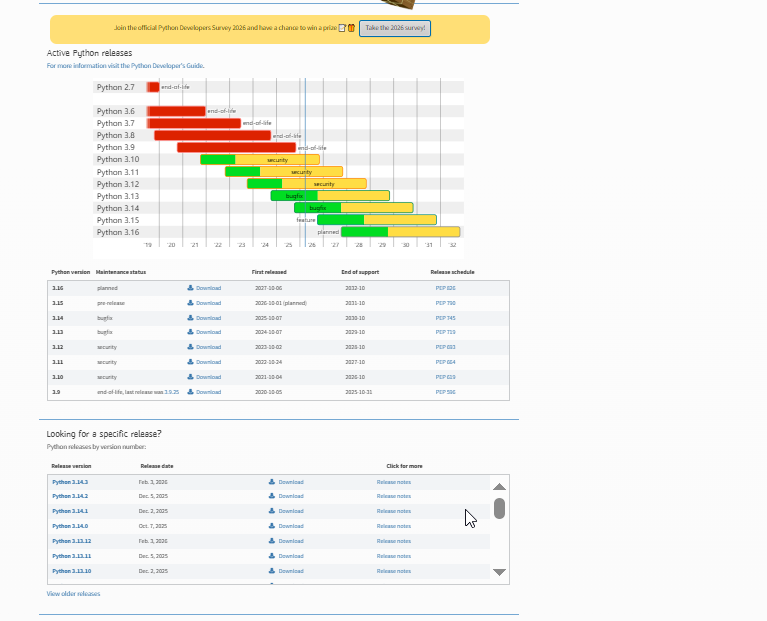Click the download icon for Python 3.9
767x621 pixels.
click(x=190, y=392)
